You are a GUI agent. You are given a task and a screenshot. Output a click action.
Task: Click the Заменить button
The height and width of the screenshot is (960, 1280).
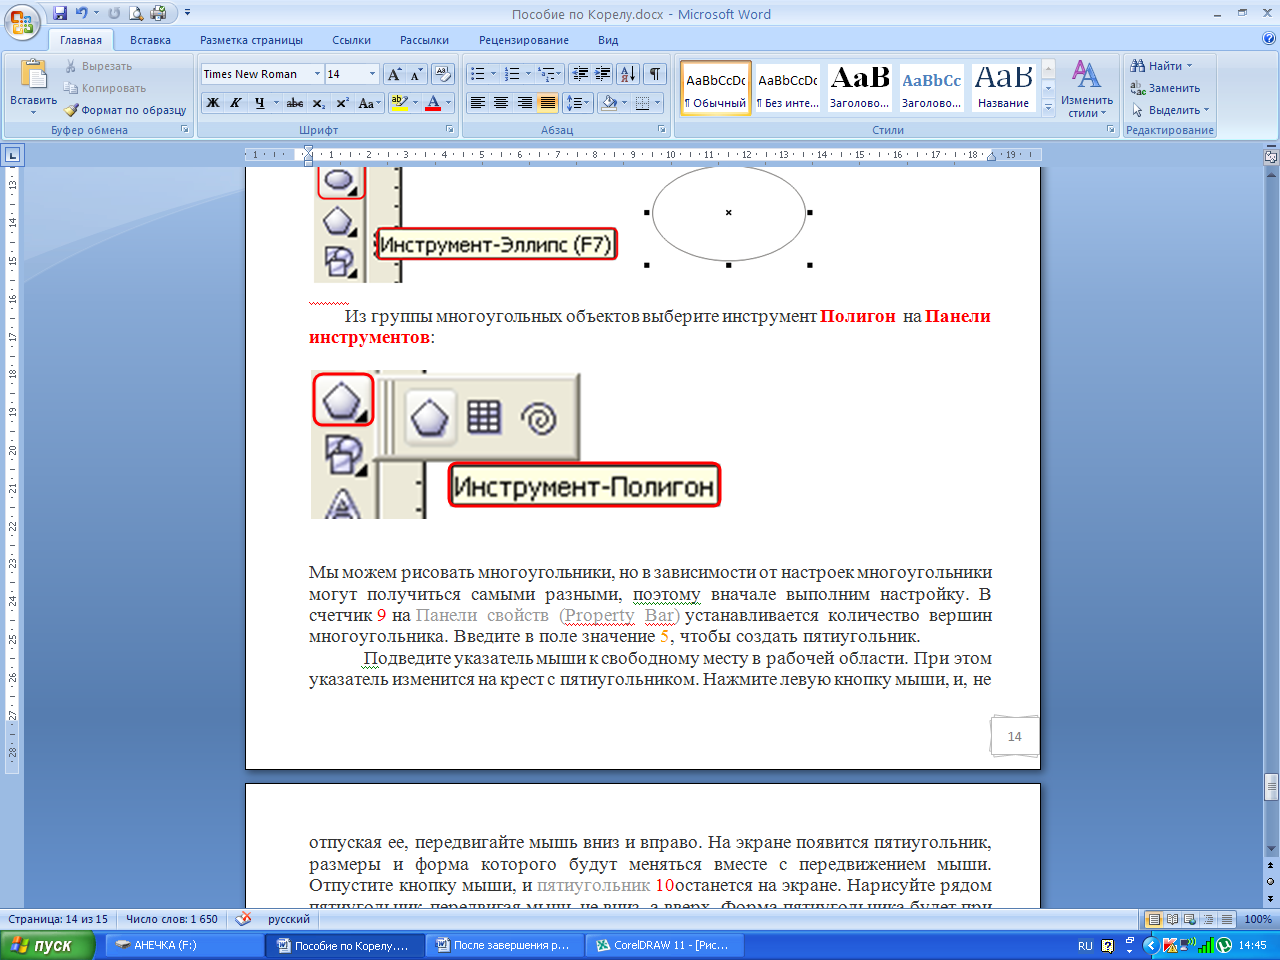(1165, 88)
